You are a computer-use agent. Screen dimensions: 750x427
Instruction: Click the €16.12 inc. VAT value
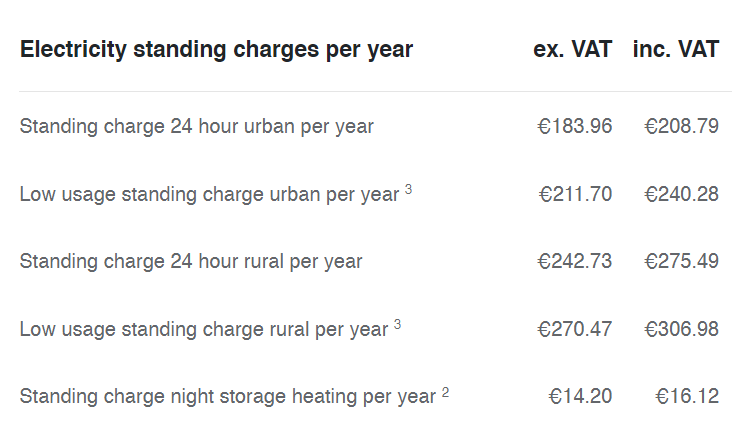(x=687, y=396)
